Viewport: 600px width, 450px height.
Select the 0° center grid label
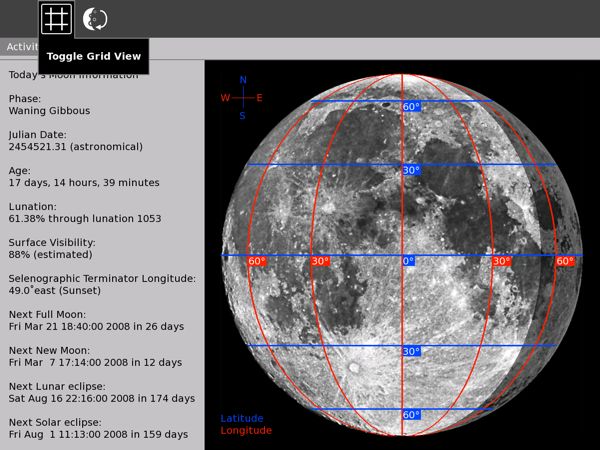[408, 261]
